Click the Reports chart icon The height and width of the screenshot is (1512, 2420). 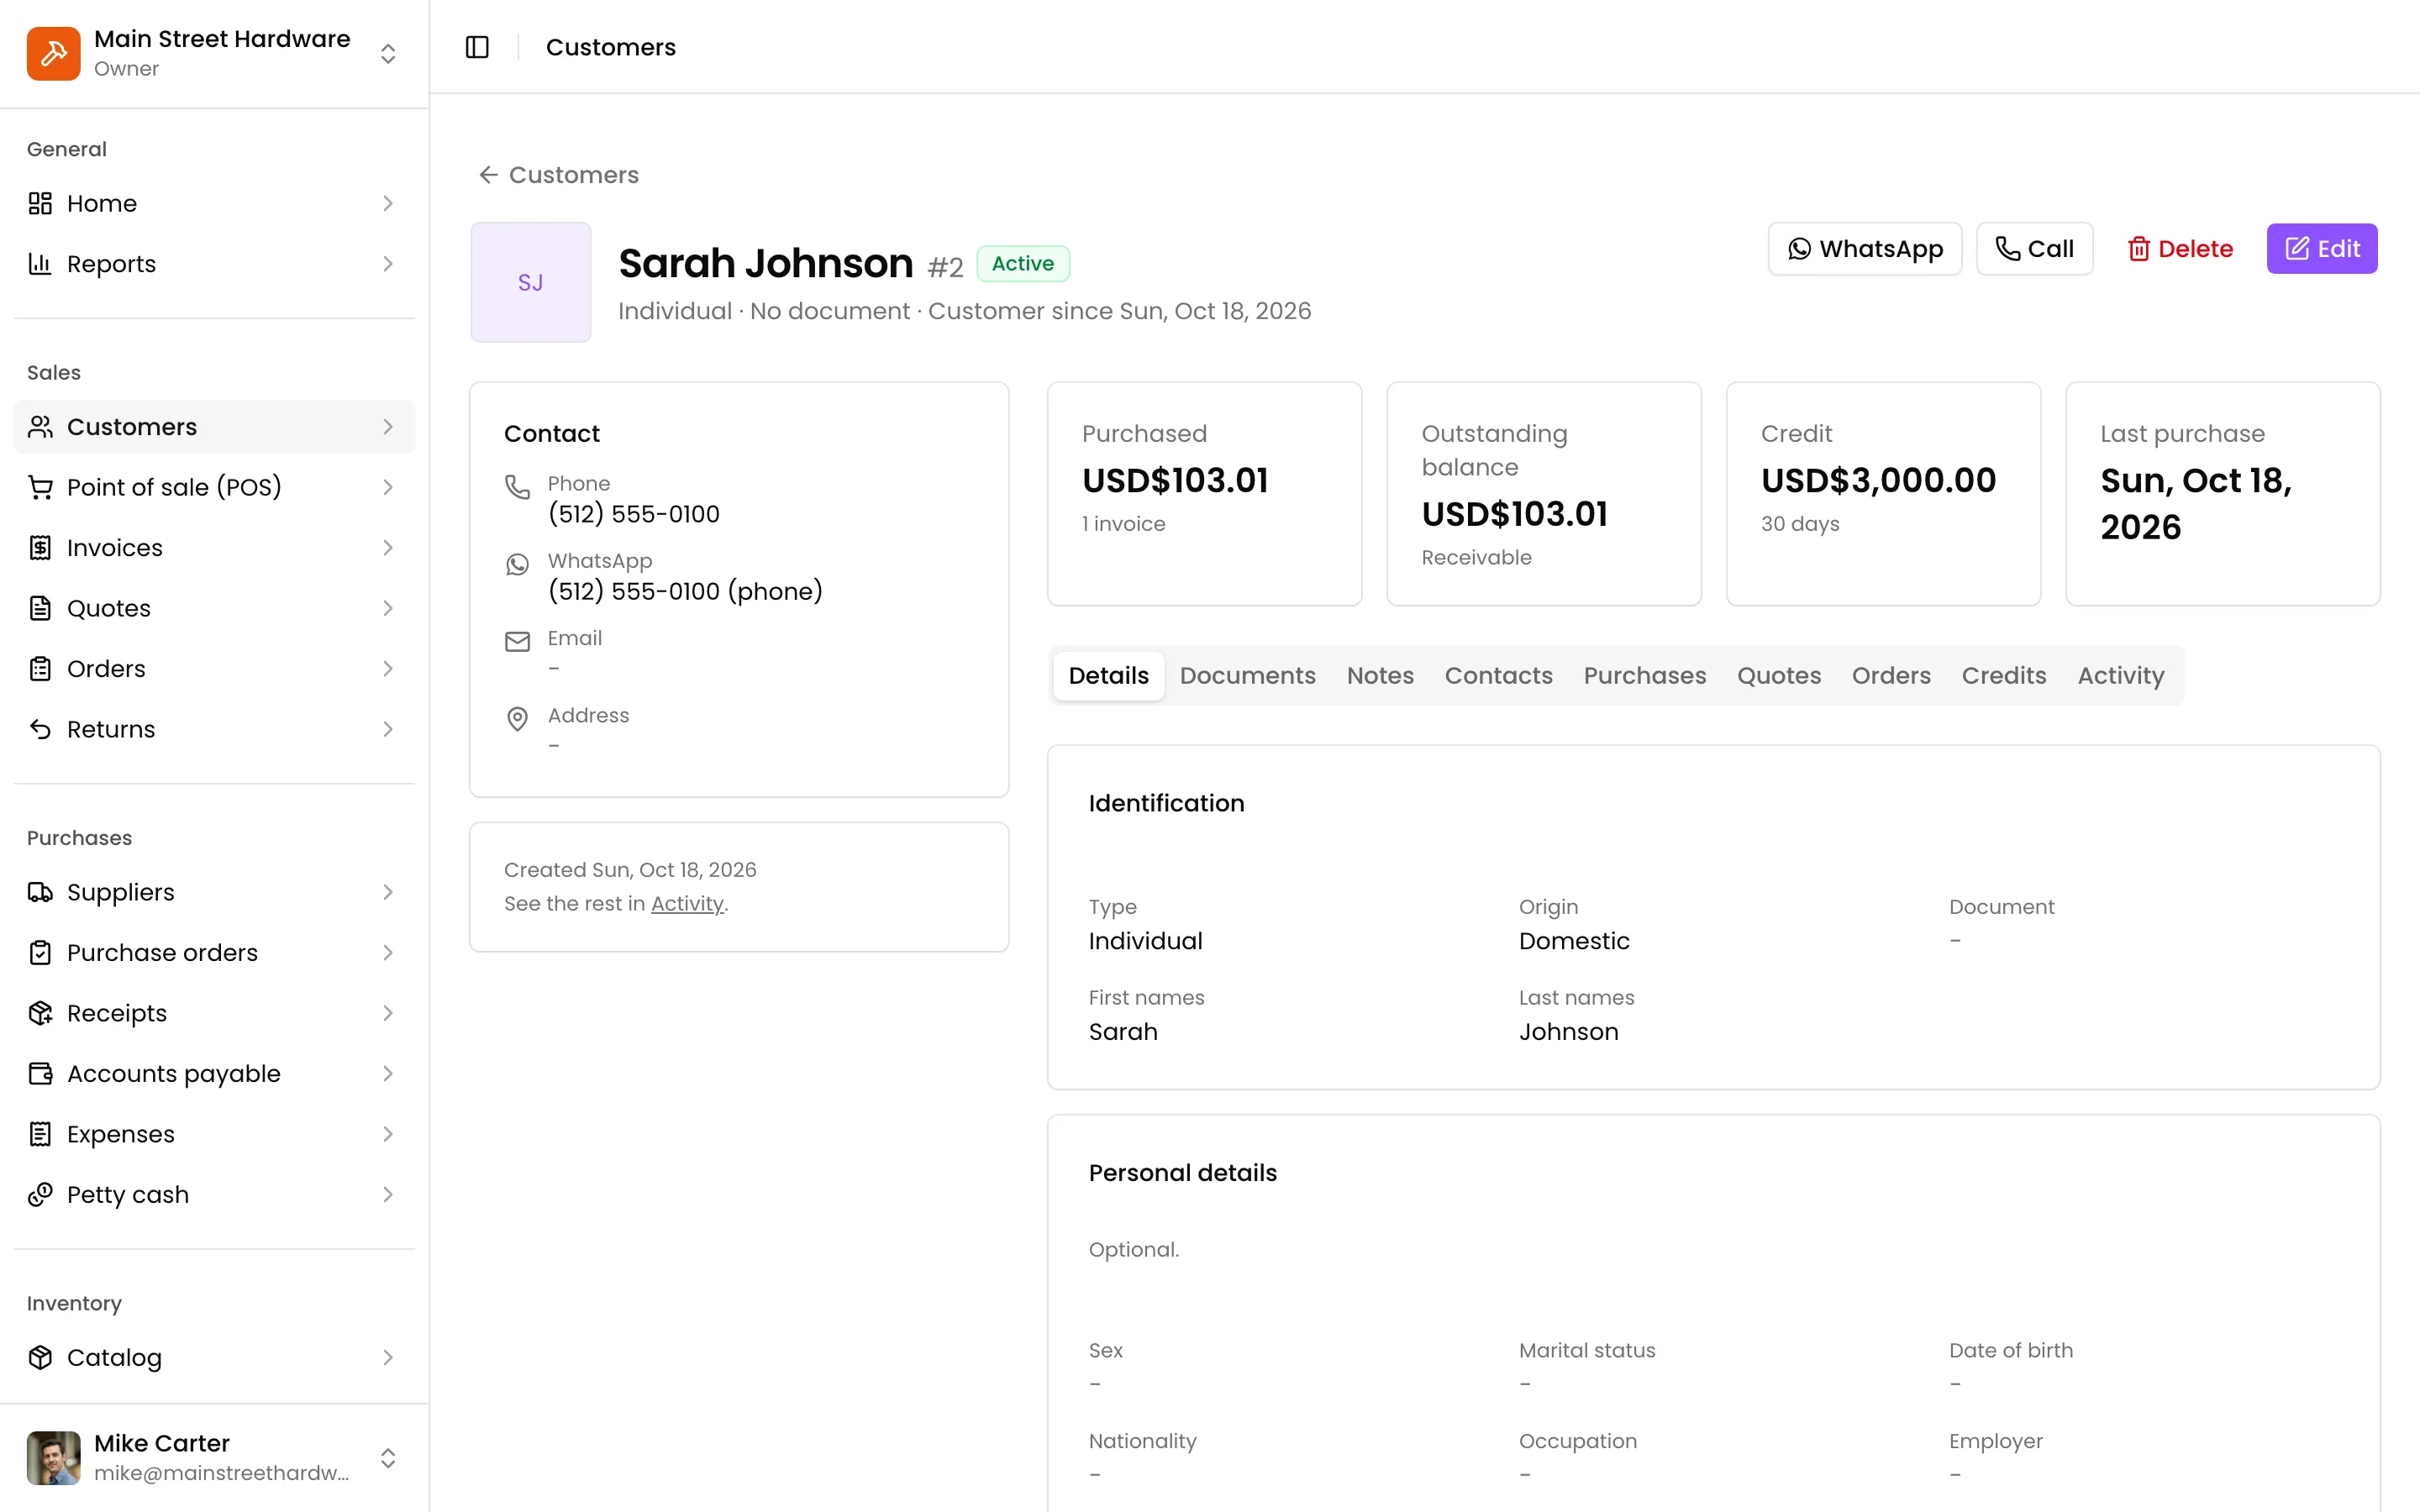coord(40,264)
